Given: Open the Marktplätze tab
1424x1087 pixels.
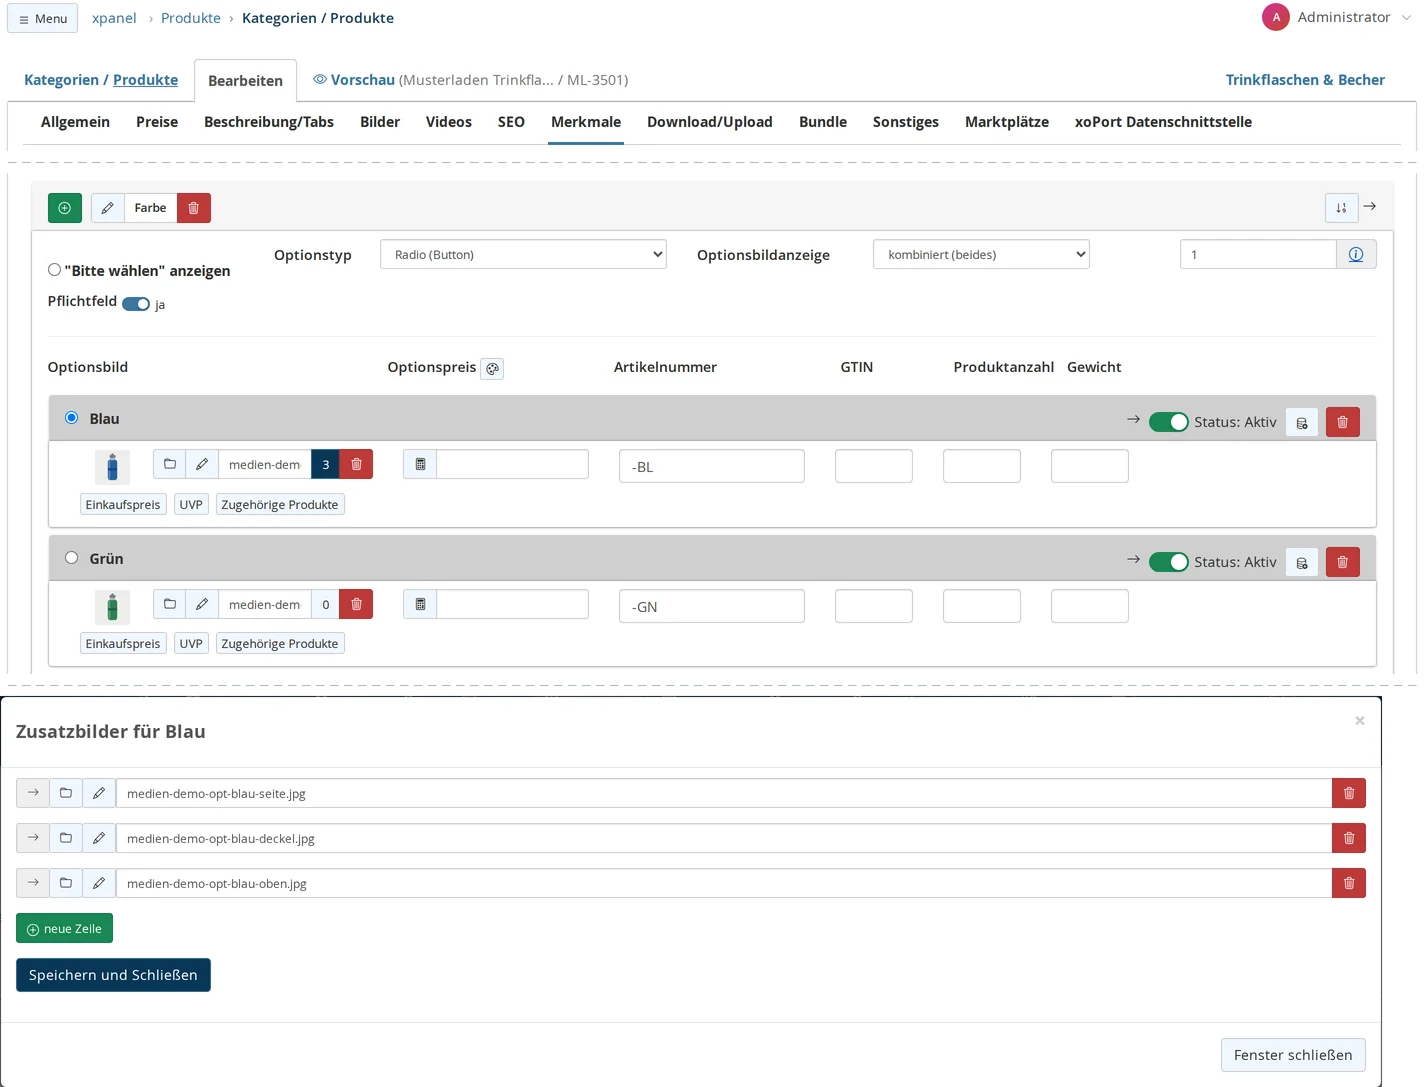Looking at the screenshot, I should pos(1007,122).
